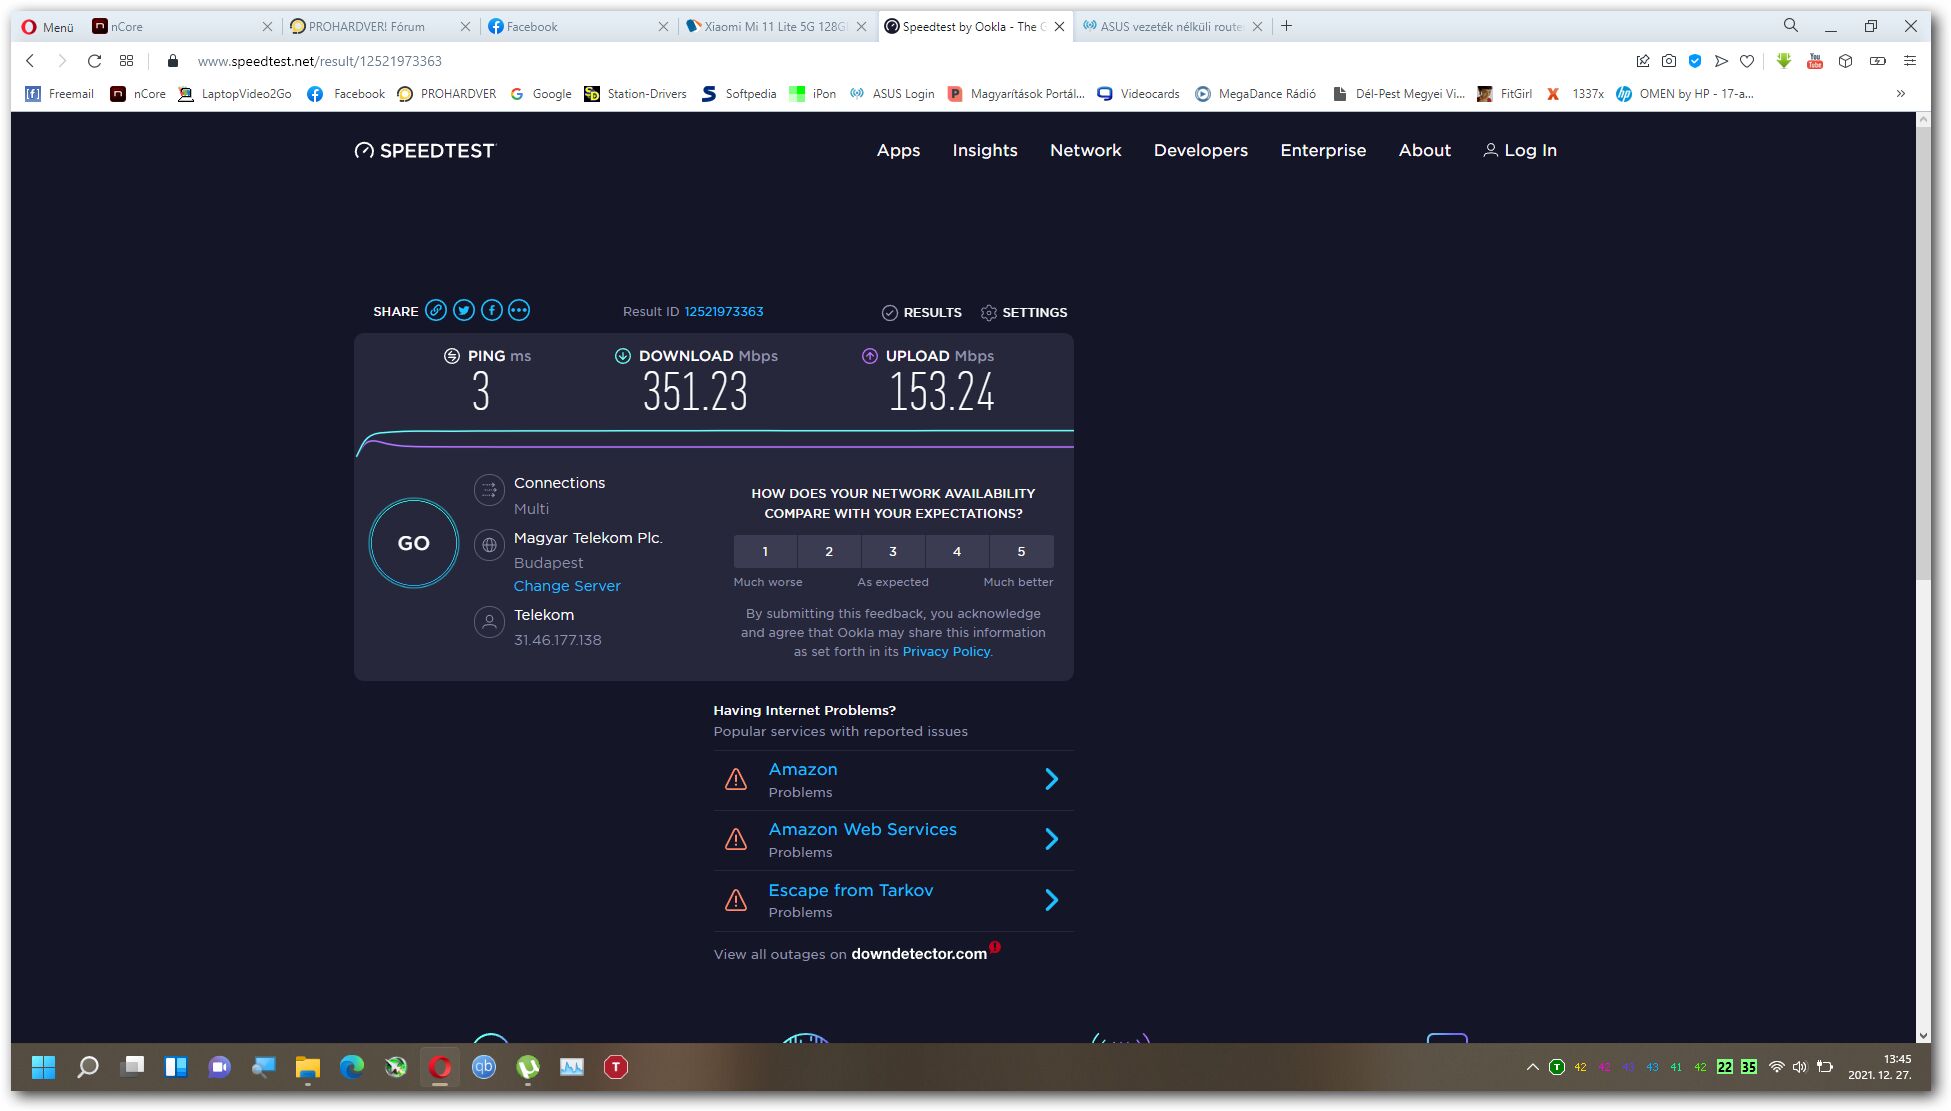Click the green download arrow extension icon
This screenshot has width=1951, height=1111.
point(1784,61)
